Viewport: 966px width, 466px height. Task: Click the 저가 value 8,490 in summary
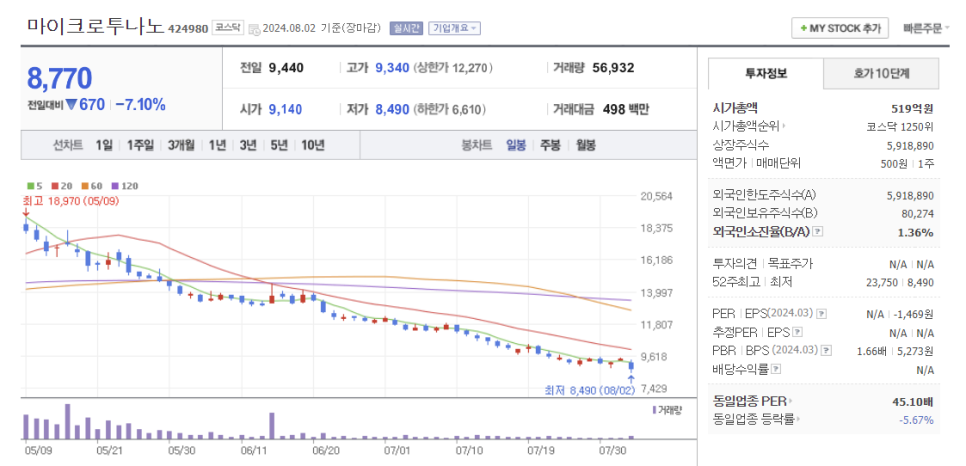click(x=392, y=110)
